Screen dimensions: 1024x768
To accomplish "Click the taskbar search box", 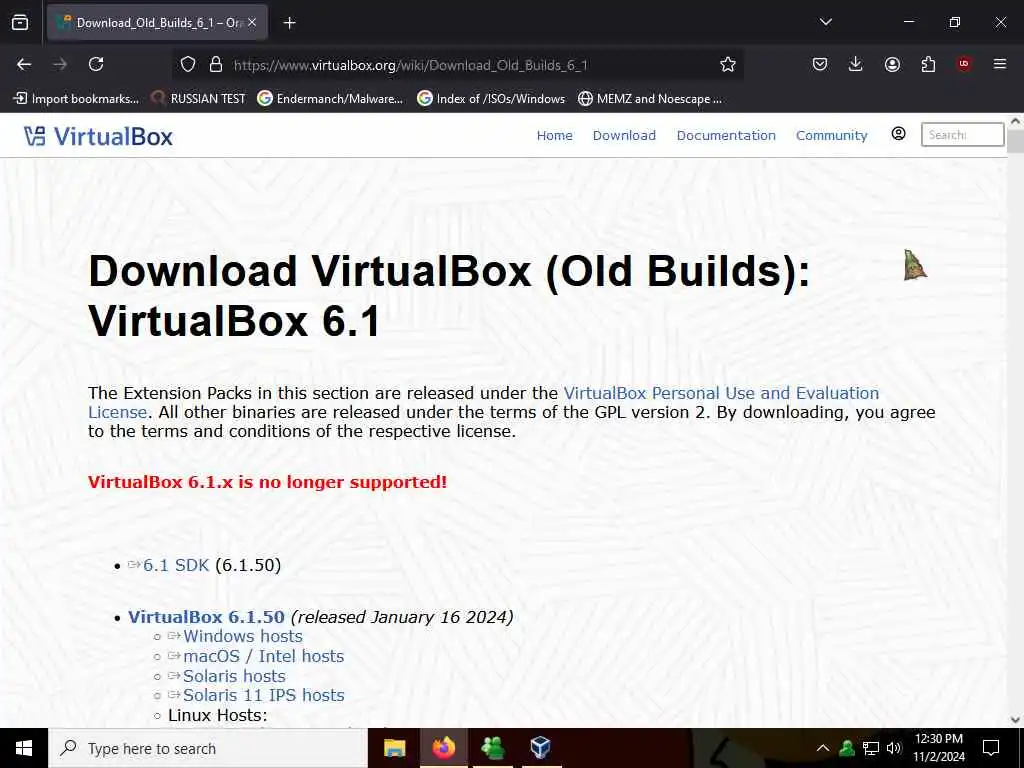I will click(208, 748).
